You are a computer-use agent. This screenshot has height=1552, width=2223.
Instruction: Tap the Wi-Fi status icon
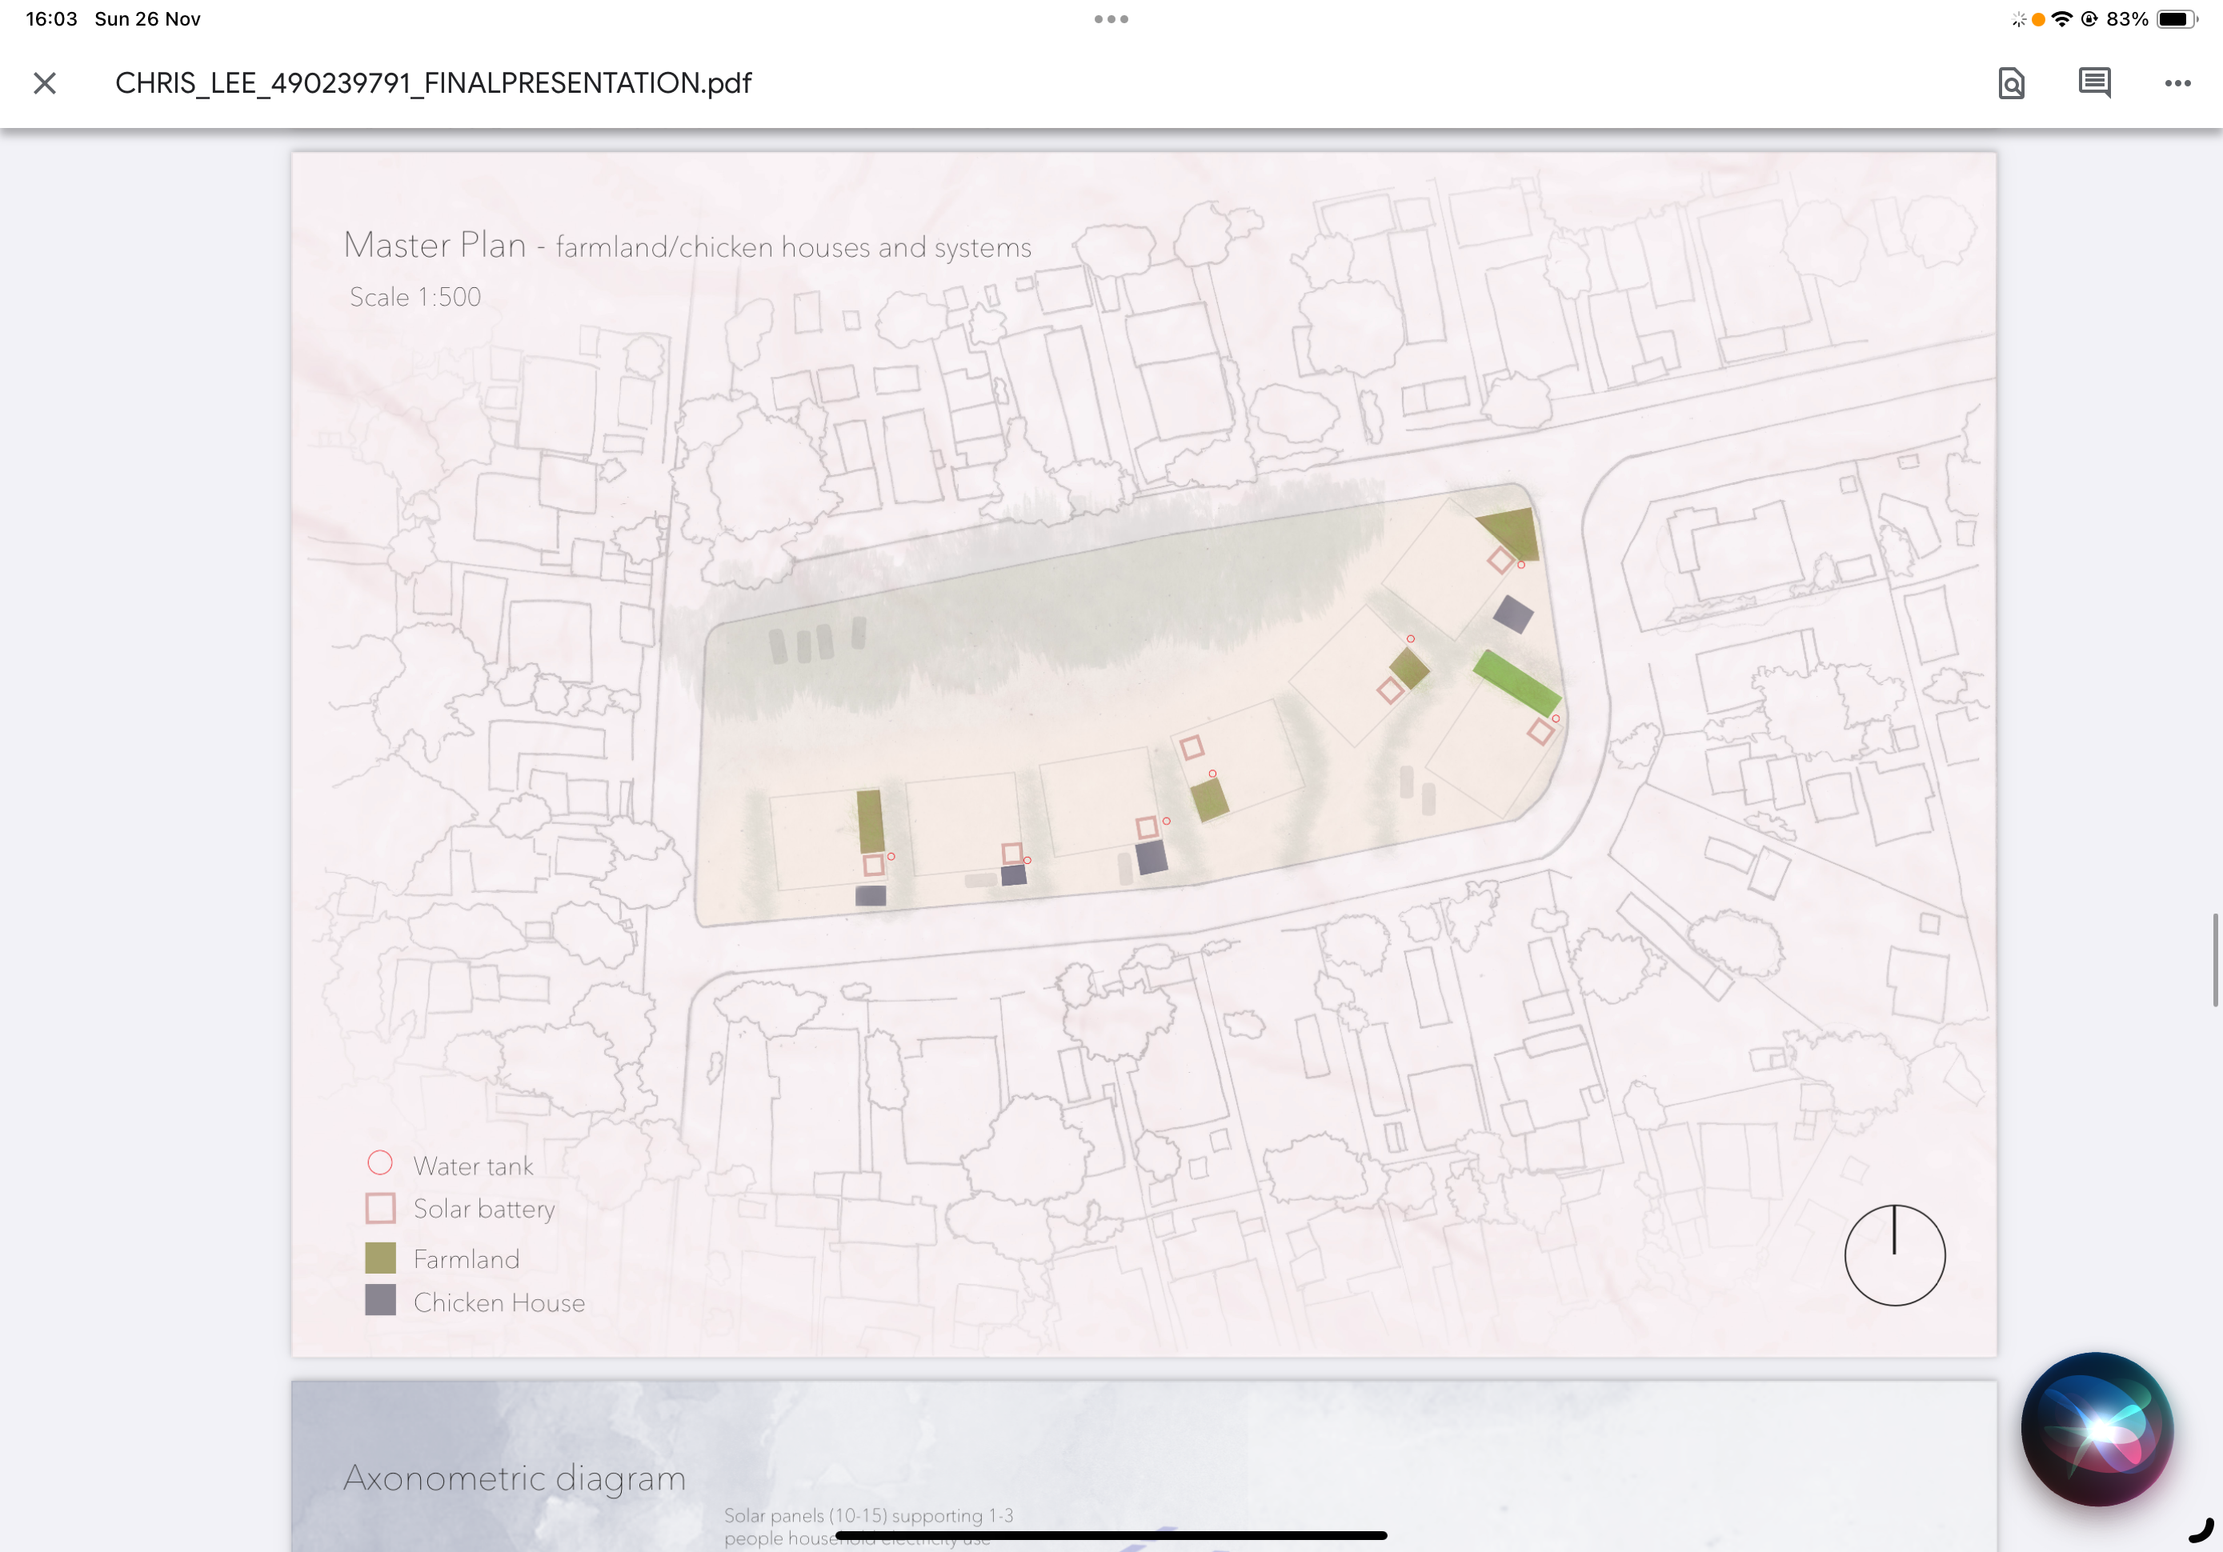(2061, 19)
